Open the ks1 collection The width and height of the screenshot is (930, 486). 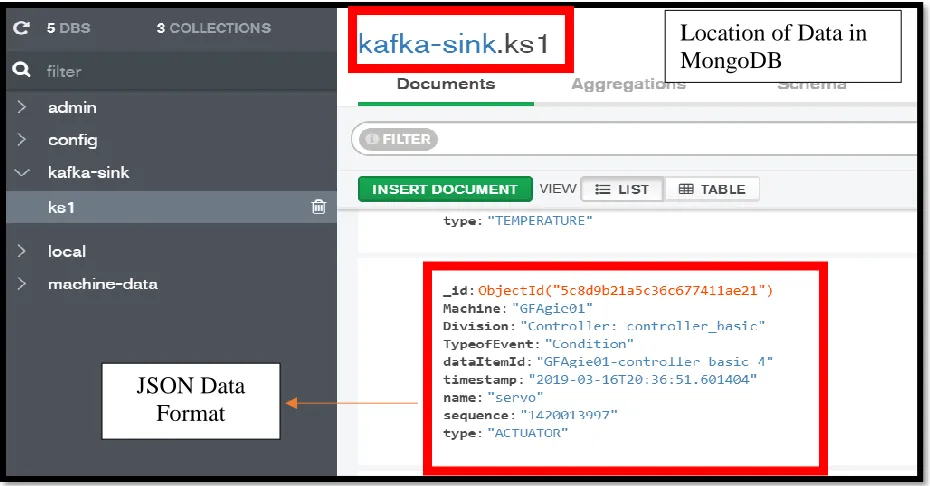(x=62, y=207)
